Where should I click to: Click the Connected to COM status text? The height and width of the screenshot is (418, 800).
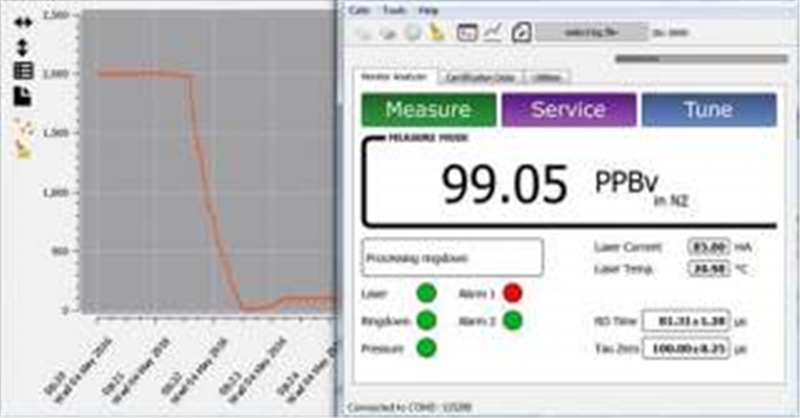[x=409, y=407]
